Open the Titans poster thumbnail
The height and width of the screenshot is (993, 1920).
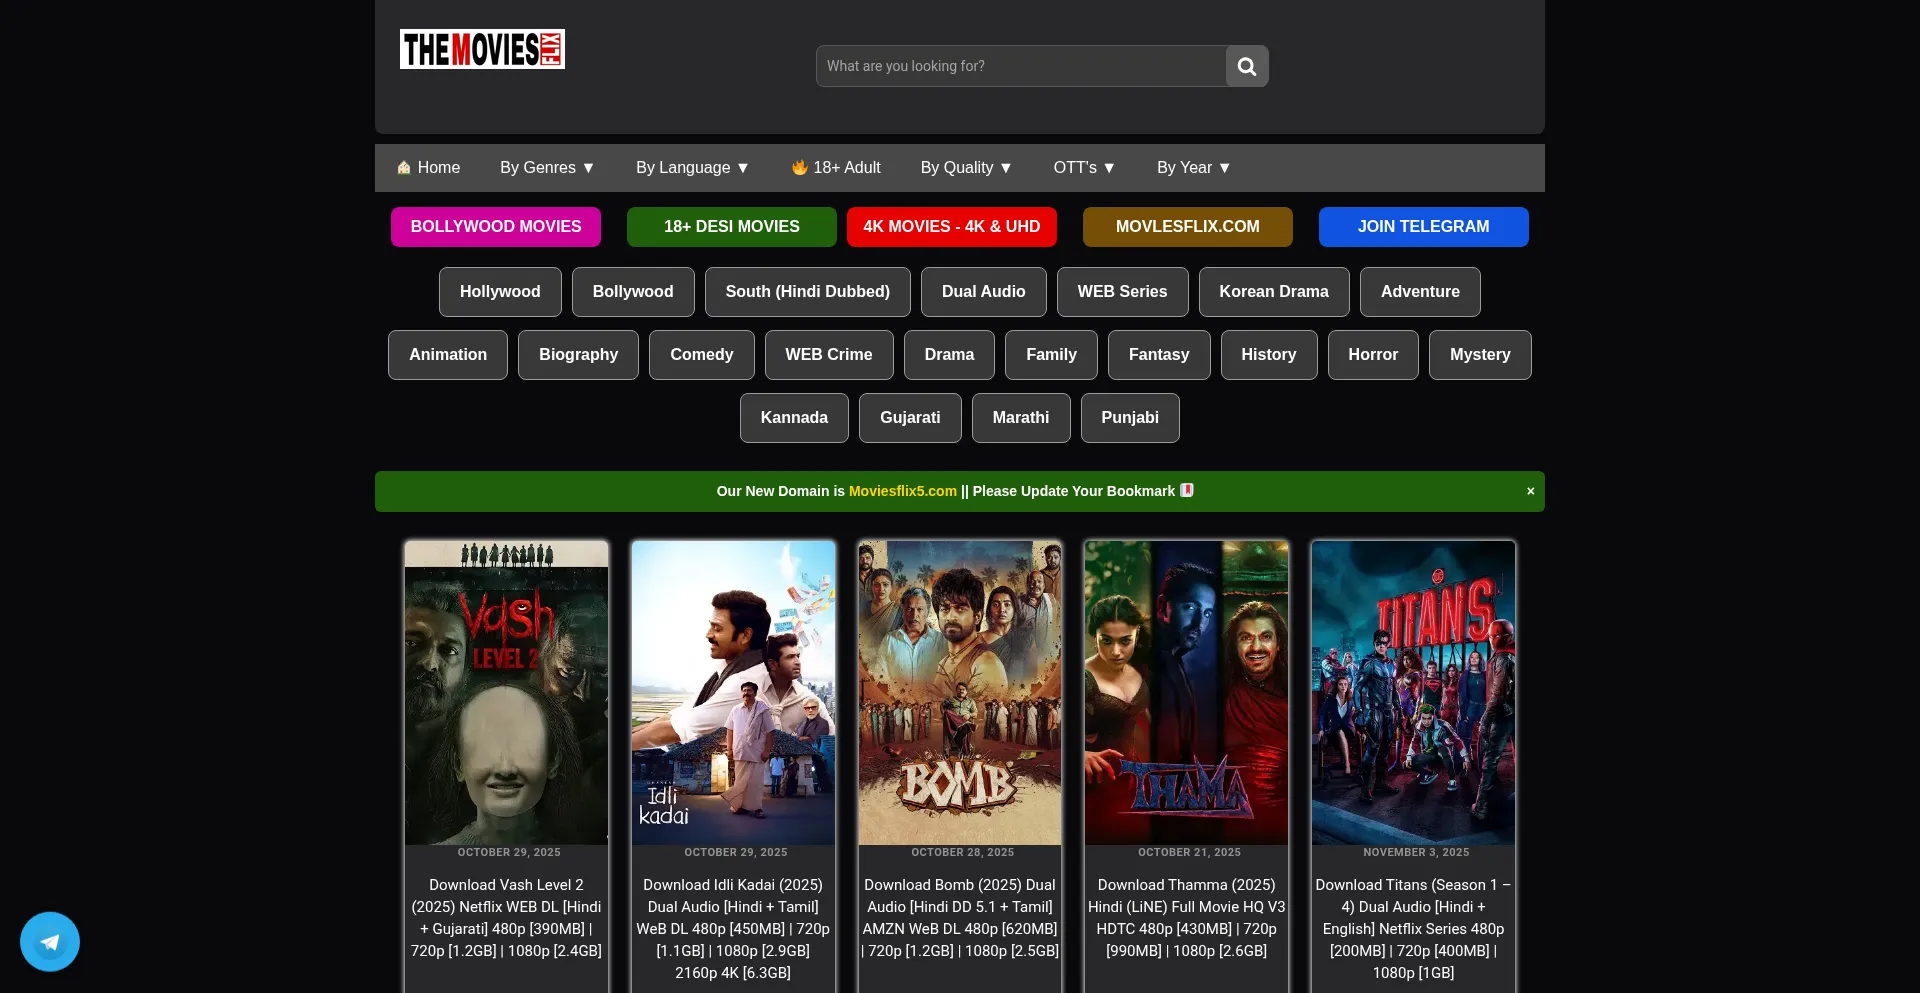[1412, 692]
